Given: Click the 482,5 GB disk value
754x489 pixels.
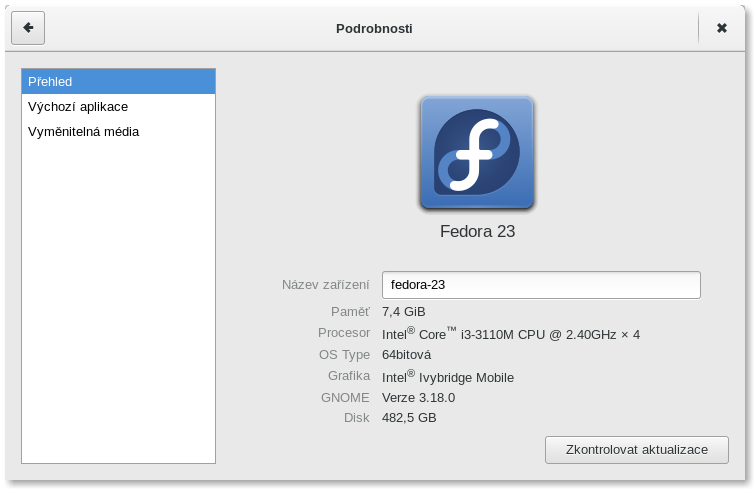Looking at the screenshot, I should [409, 417].
